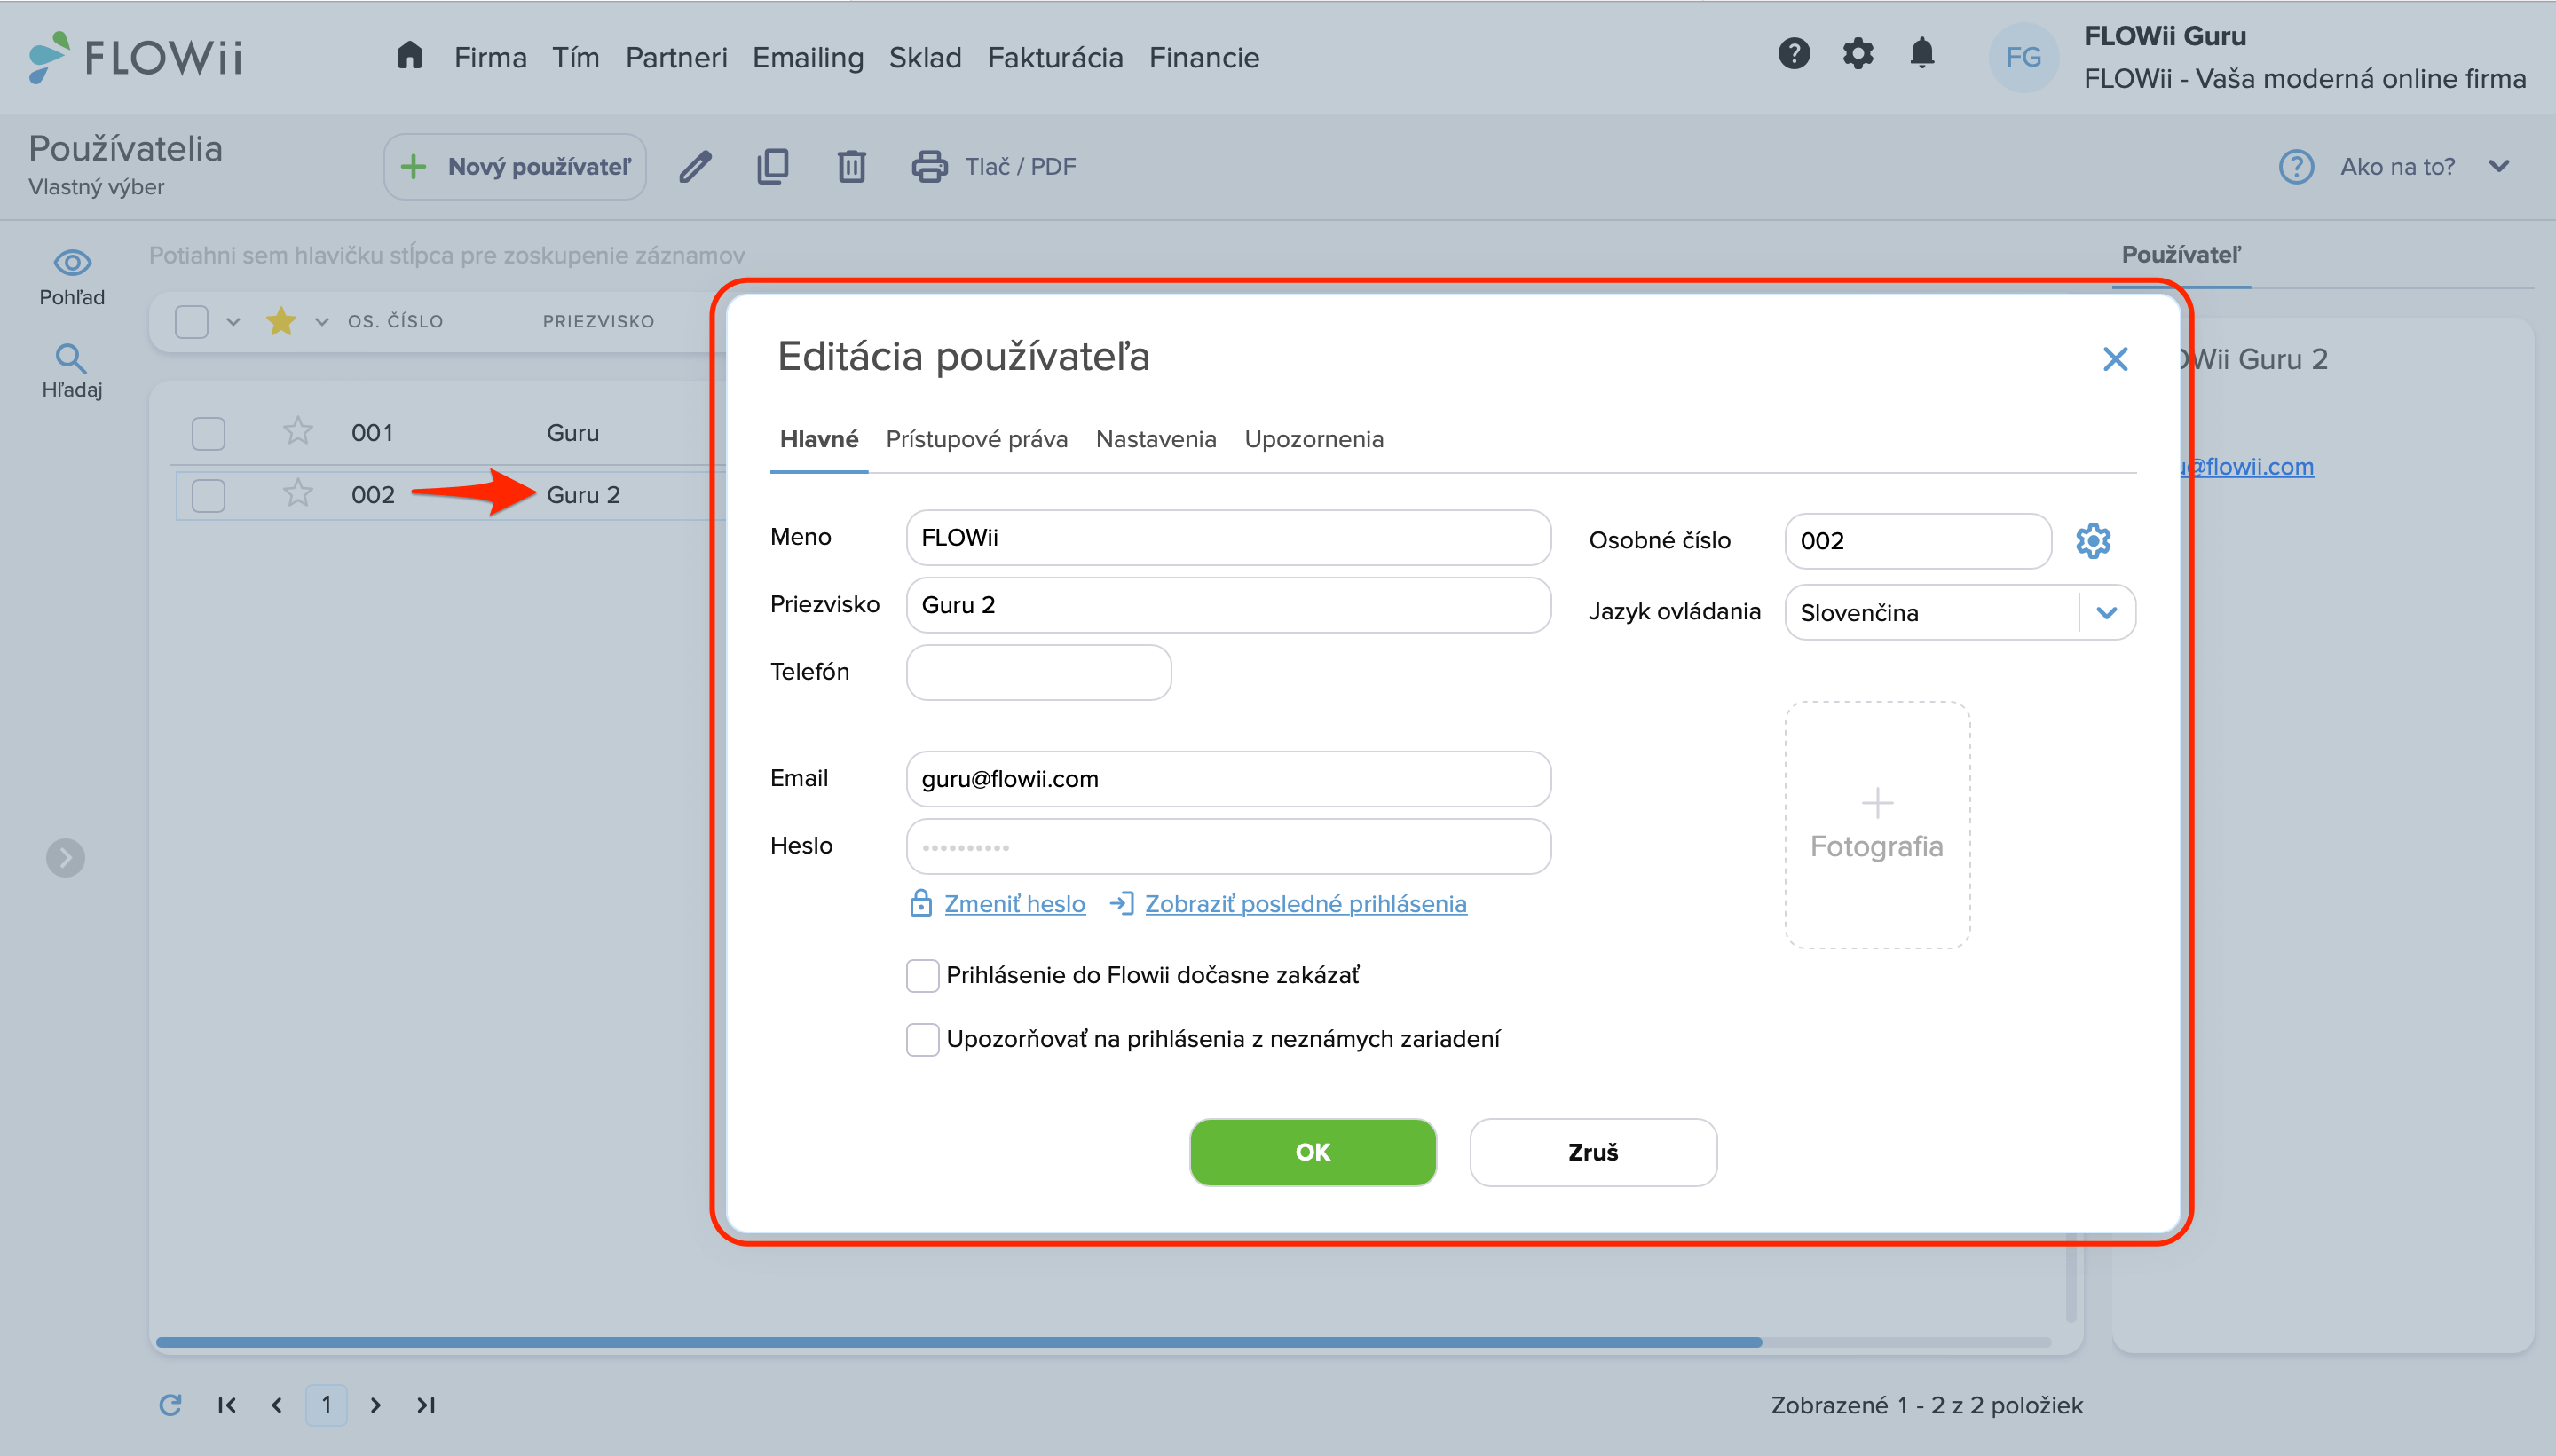Click the Fotografia upload placeholder
This screenshot has width=2556, height=1456.
[x=1877, y=825]
